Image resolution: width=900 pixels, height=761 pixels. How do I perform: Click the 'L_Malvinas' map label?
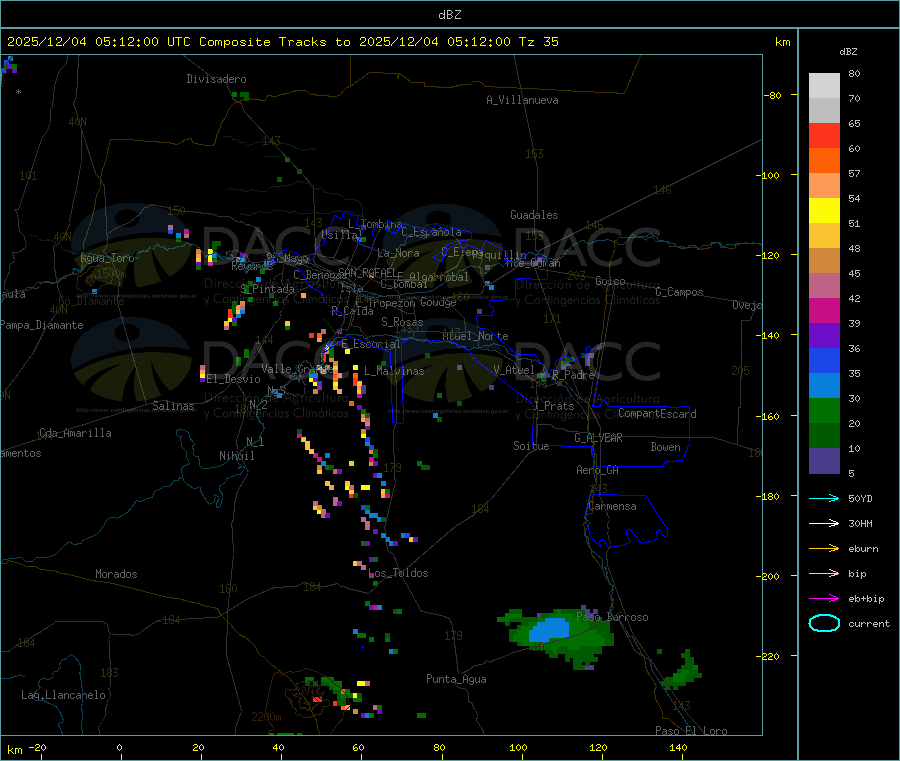point(394,371)
